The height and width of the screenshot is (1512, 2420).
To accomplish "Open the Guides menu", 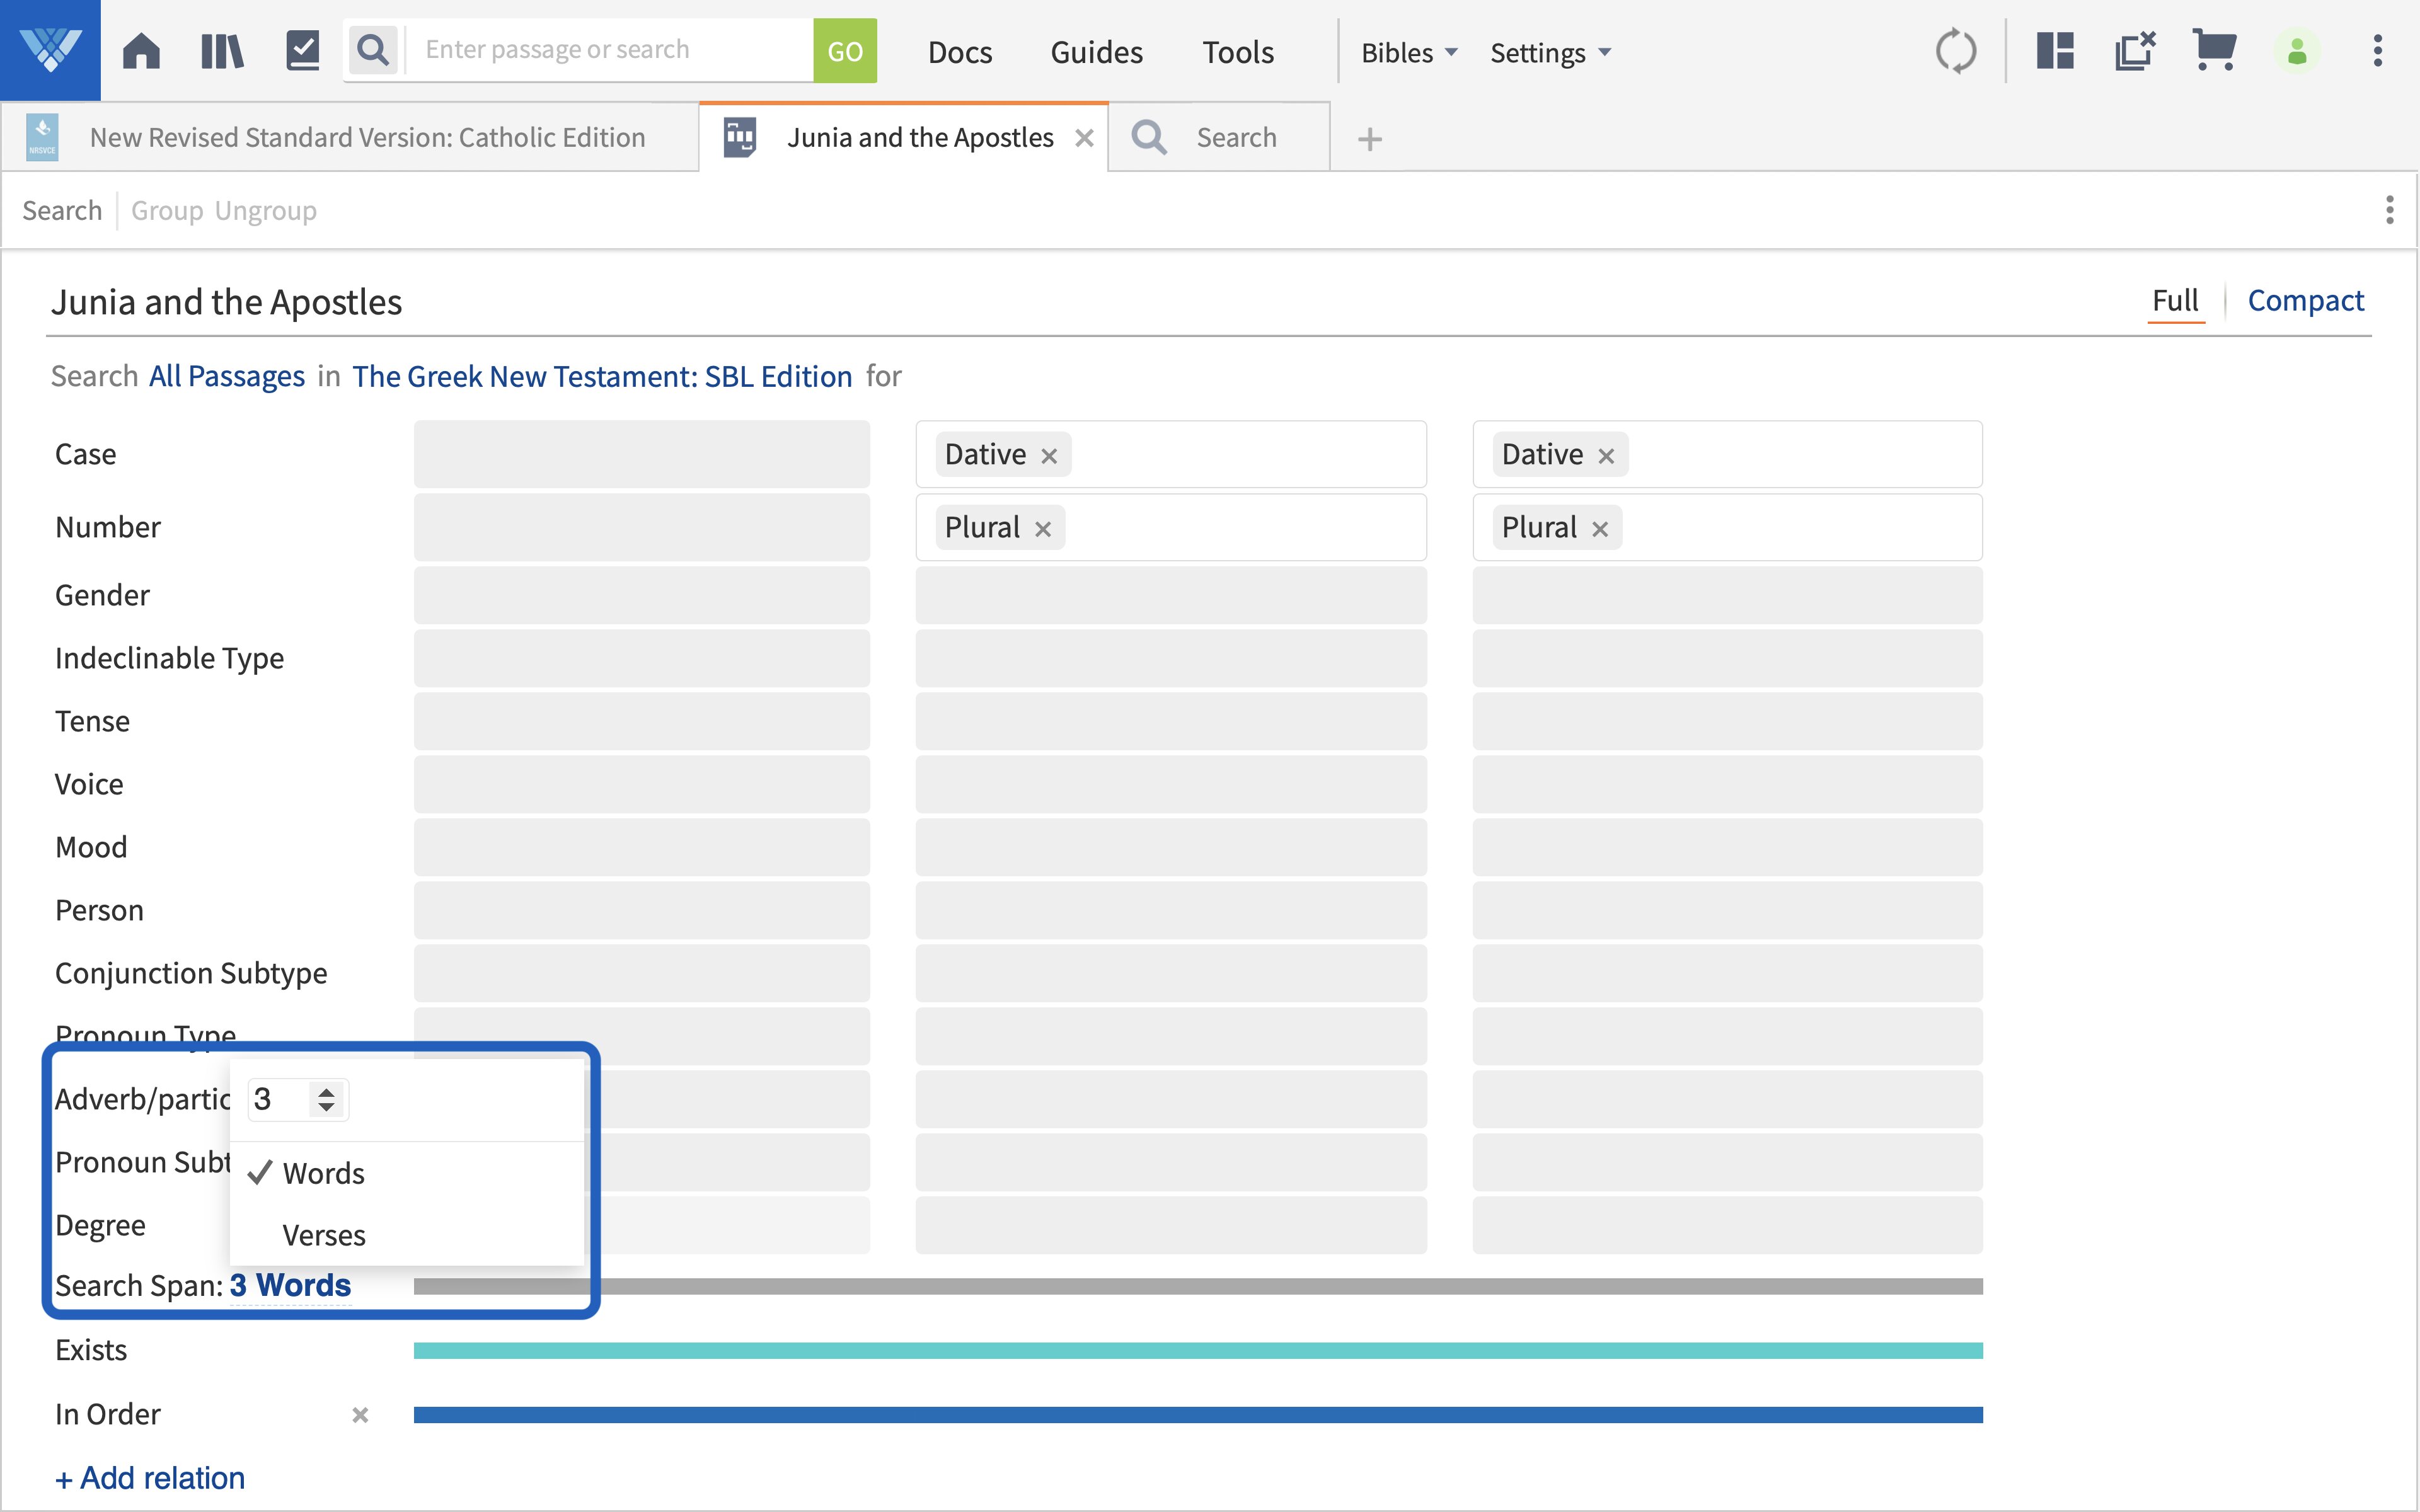I will (1096, 52).
